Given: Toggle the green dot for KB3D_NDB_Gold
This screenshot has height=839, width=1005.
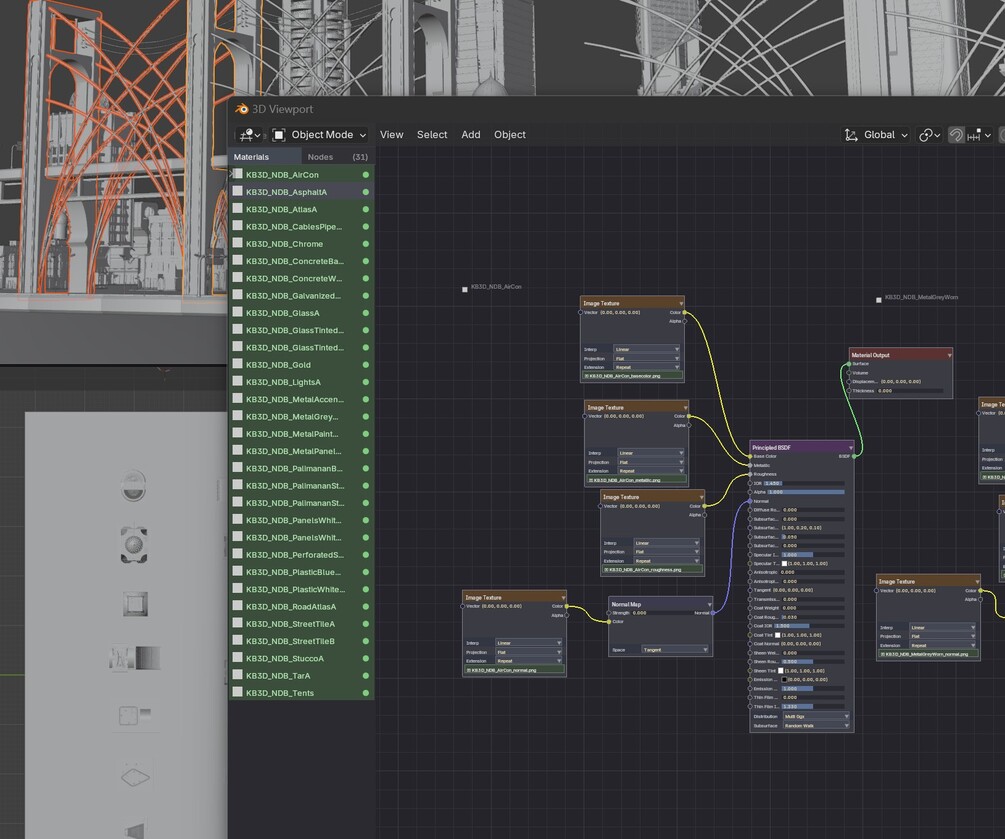Looking at the screenshot, I should [365, 365].
